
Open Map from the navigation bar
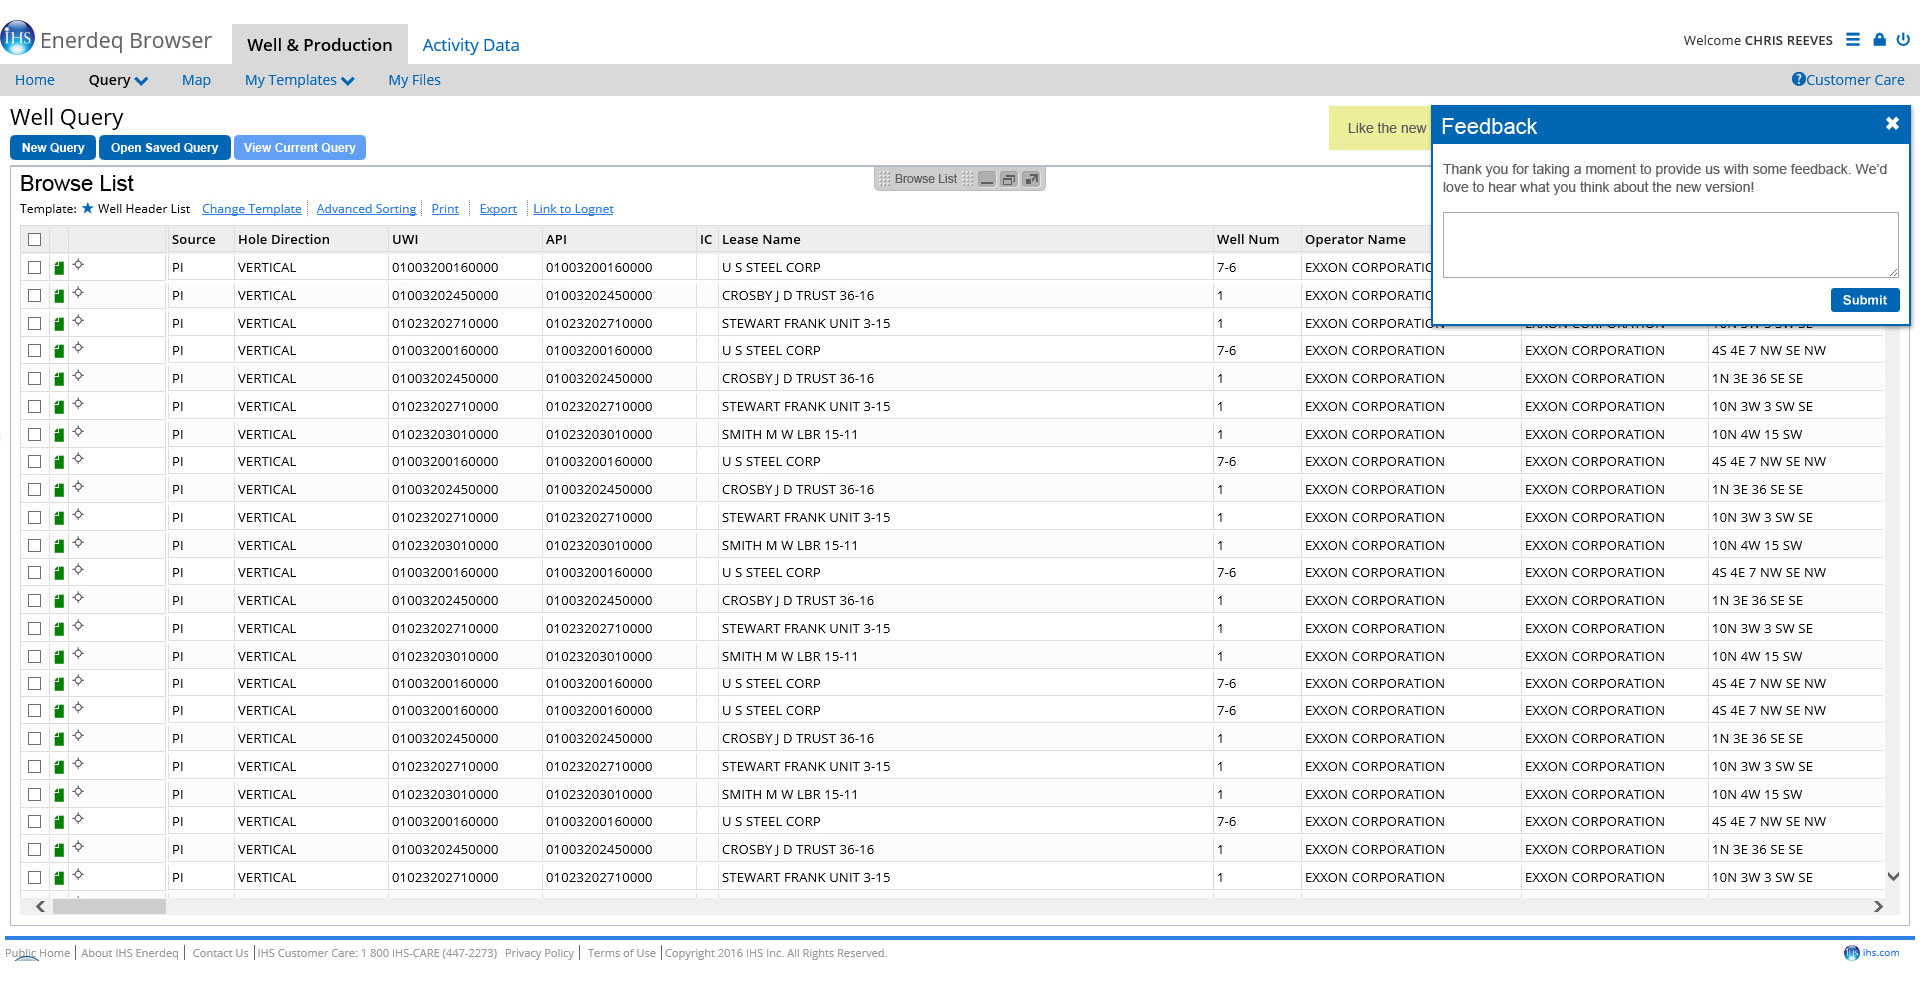[196, 80]
